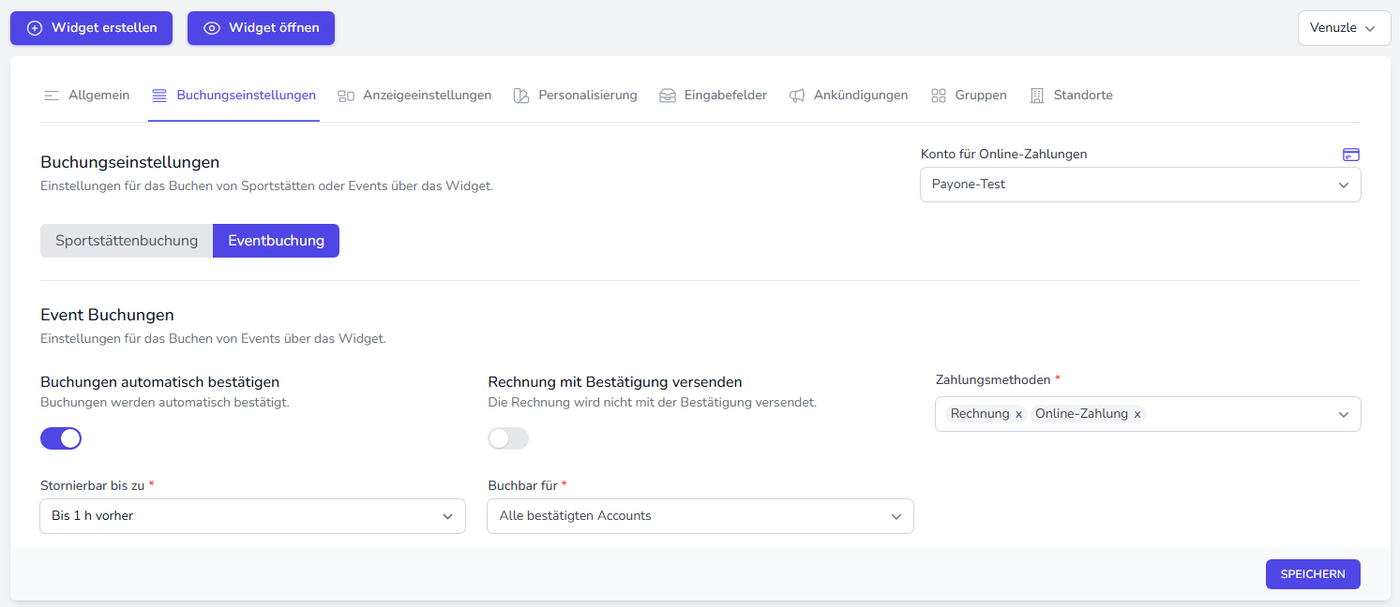This screenshot has width=1400, height=607.
Task: Click the Personalisierung palette icon
Action: coord(521,96)
